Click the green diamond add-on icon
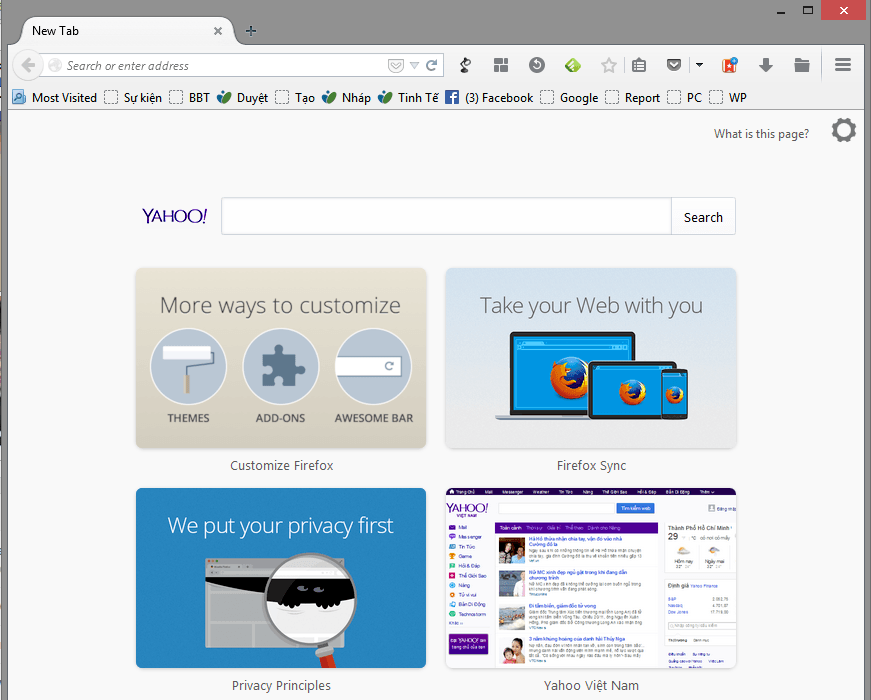 point(573,66)
